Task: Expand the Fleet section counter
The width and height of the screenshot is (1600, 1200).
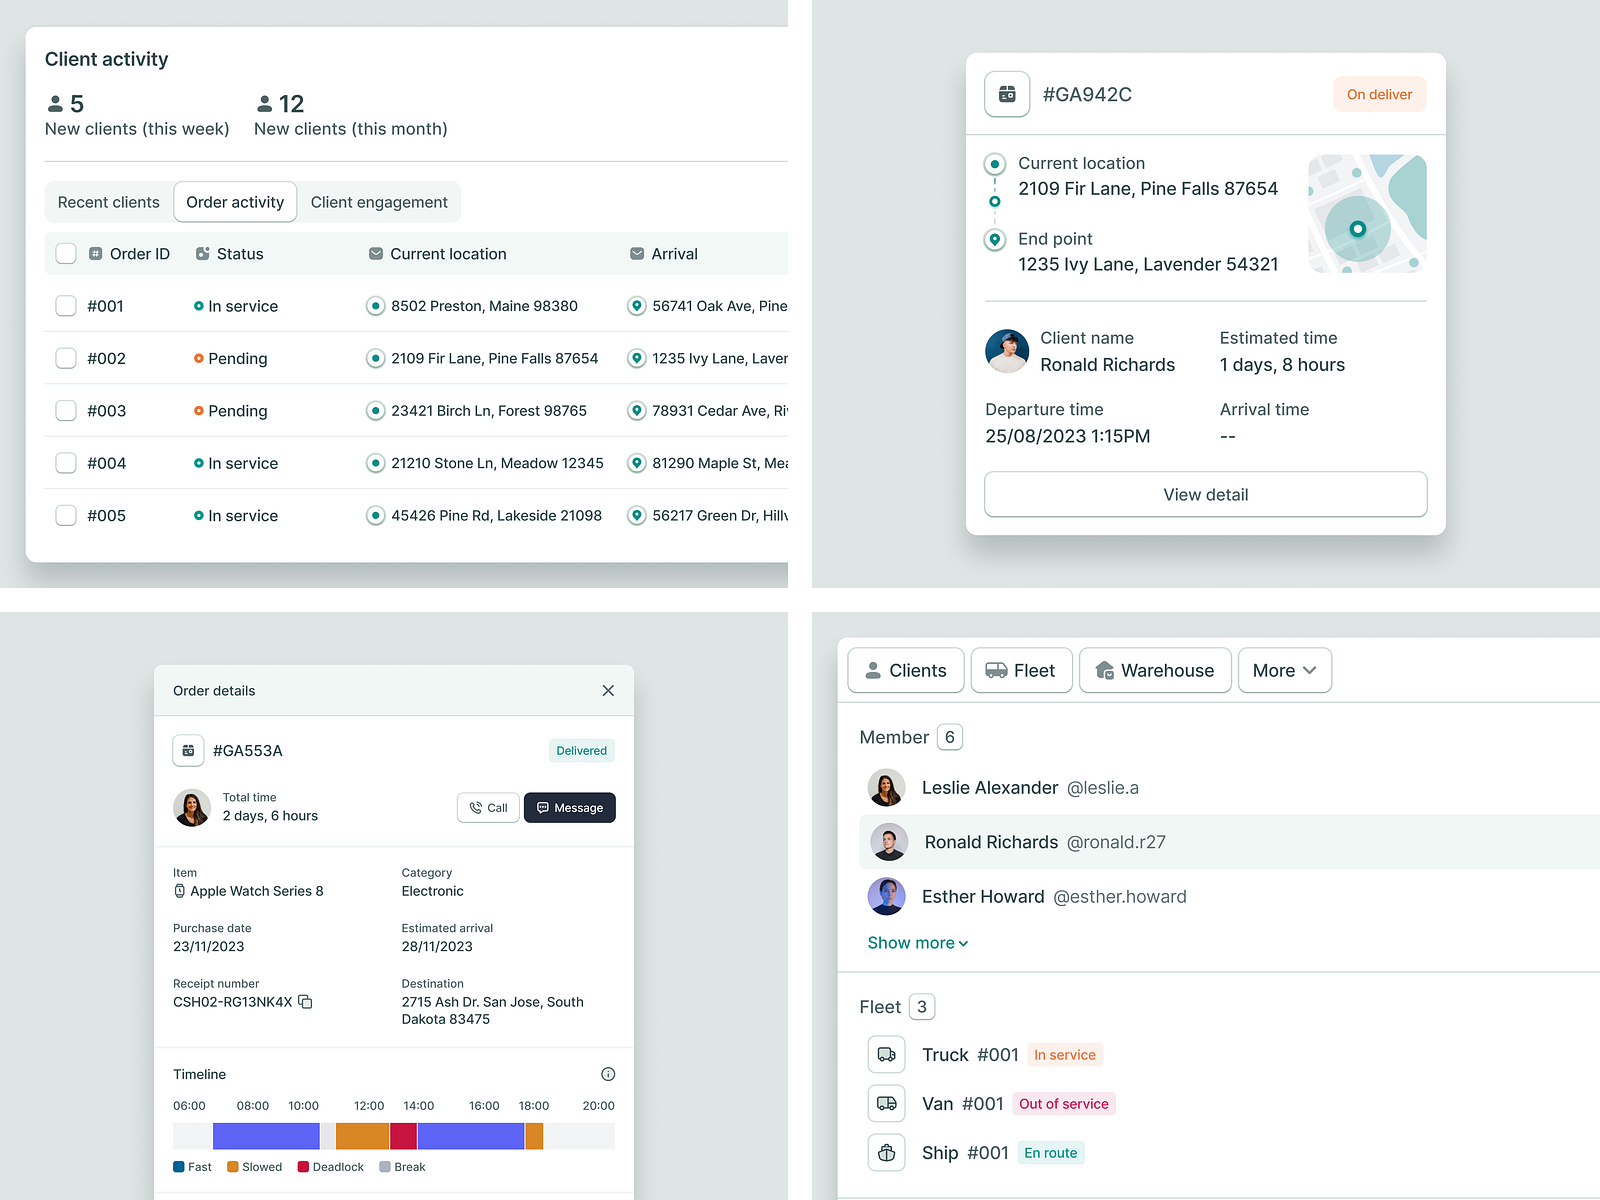Action: pos(921,1007)
